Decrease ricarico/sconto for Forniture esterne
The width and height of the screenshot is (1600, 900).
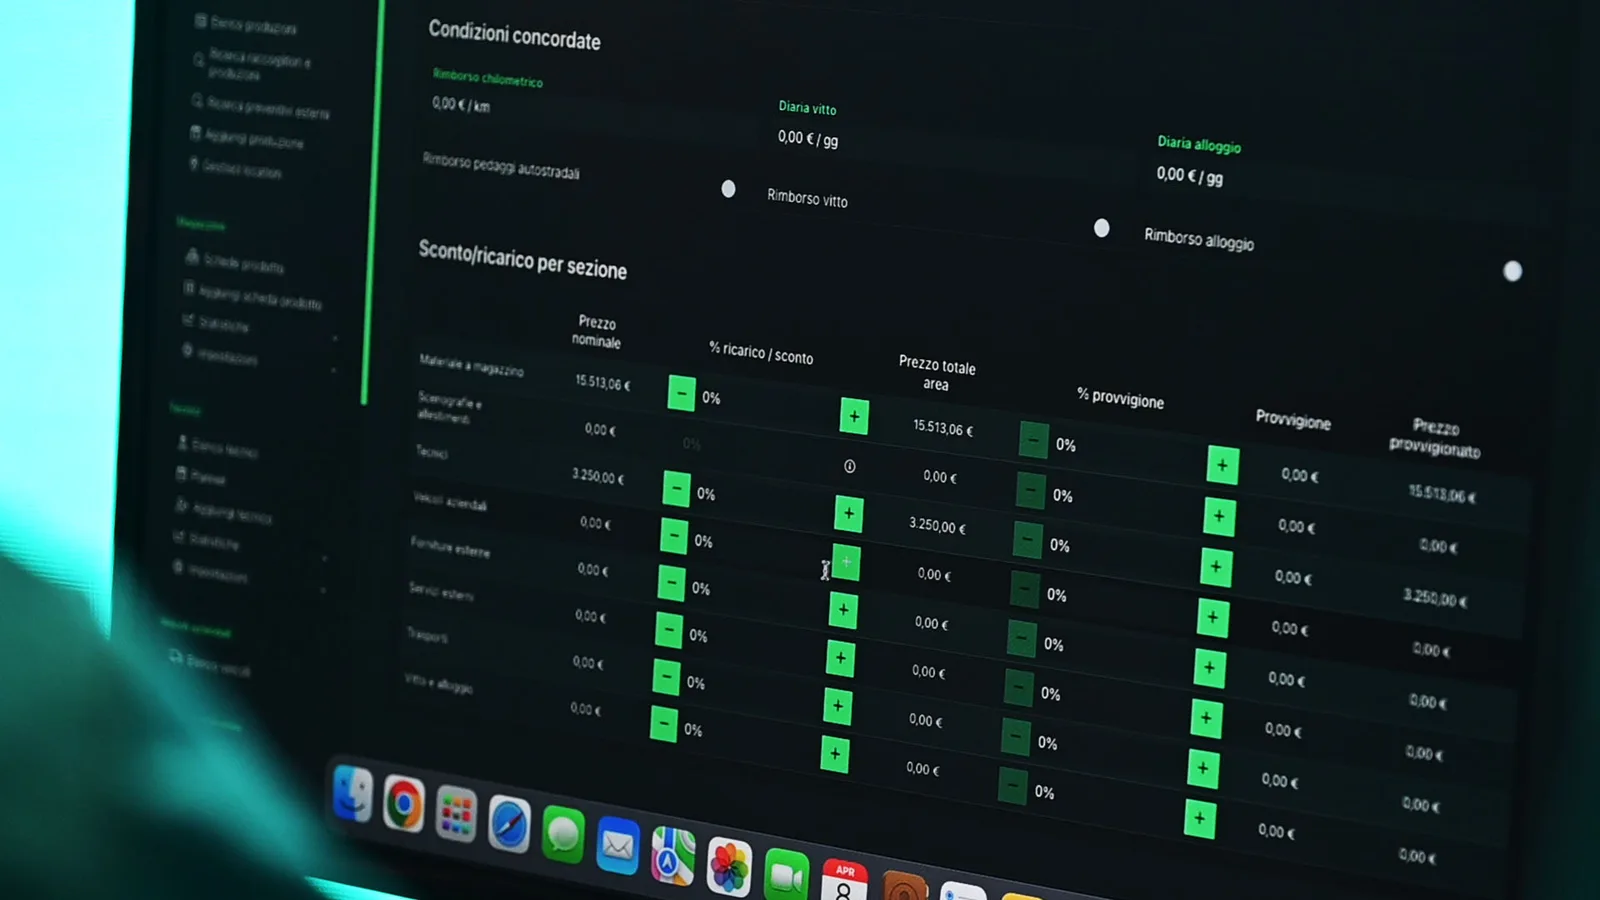coord(671,583)
